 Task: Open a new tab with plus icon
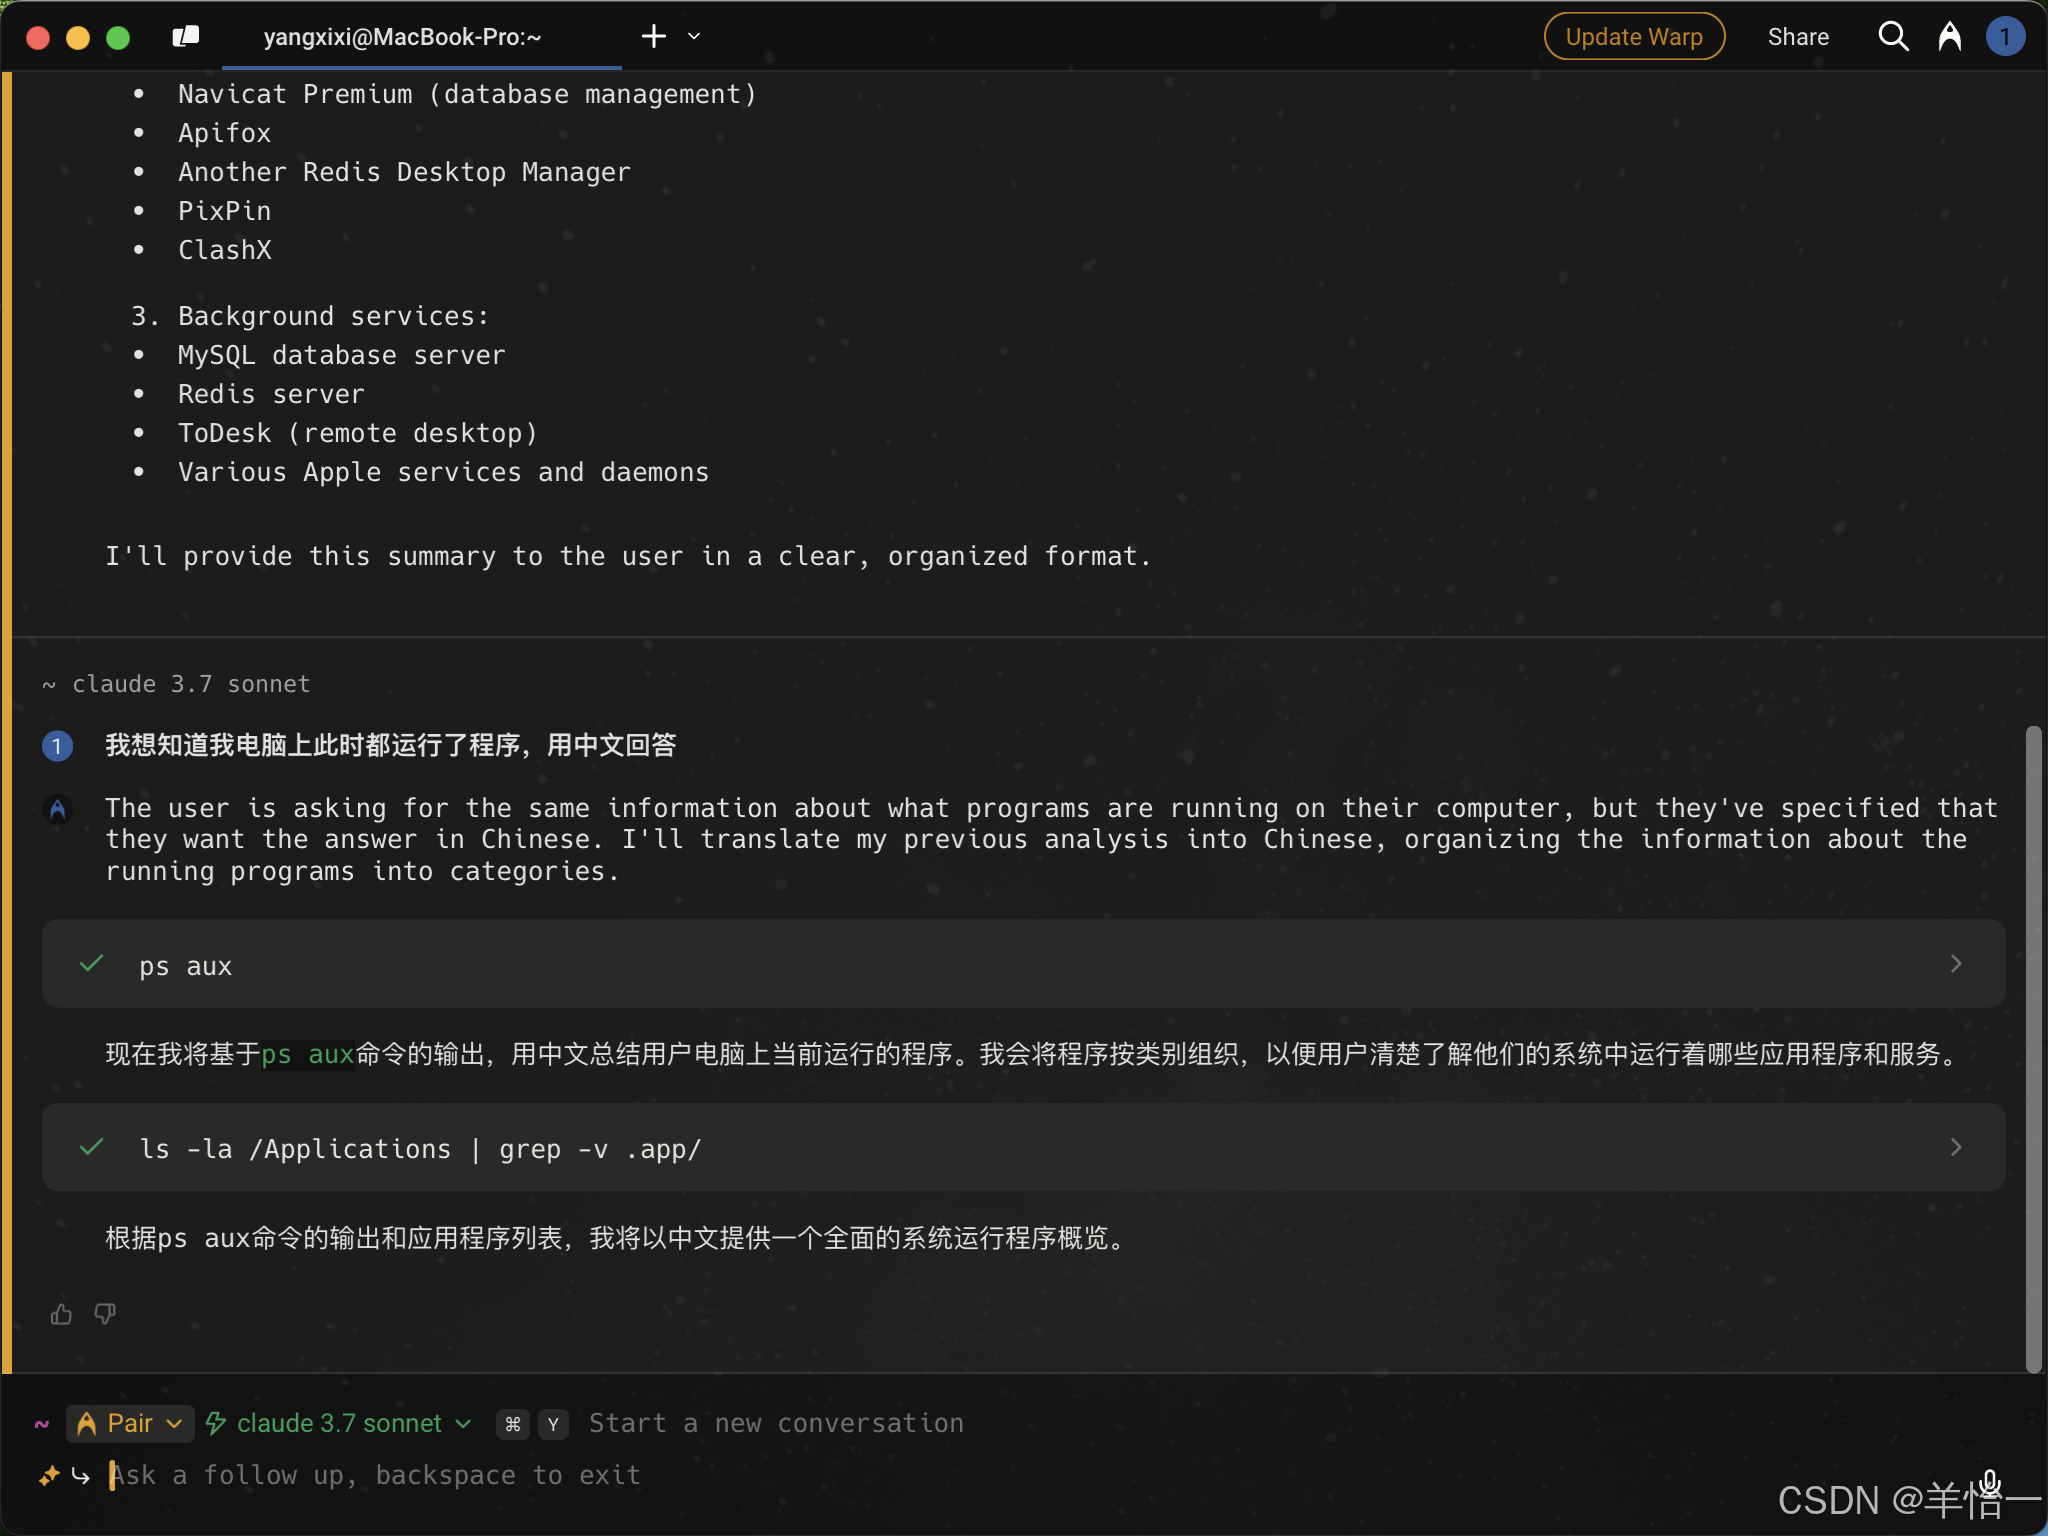653,37
